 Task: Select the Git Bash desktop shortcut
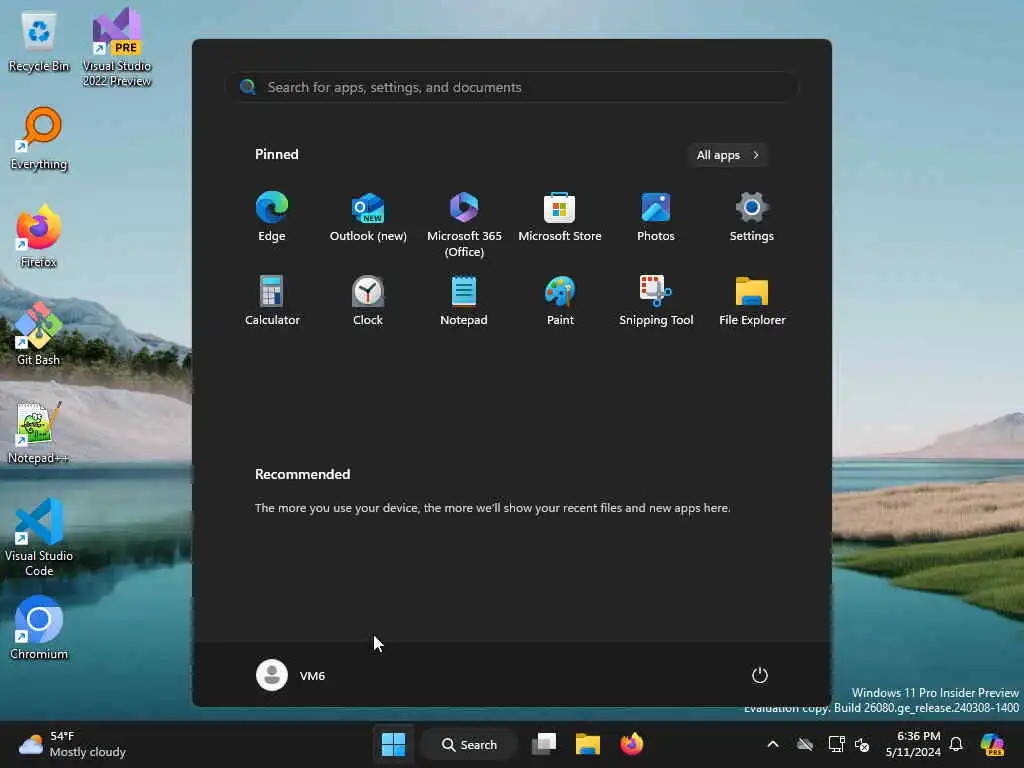tap(39, 334)
